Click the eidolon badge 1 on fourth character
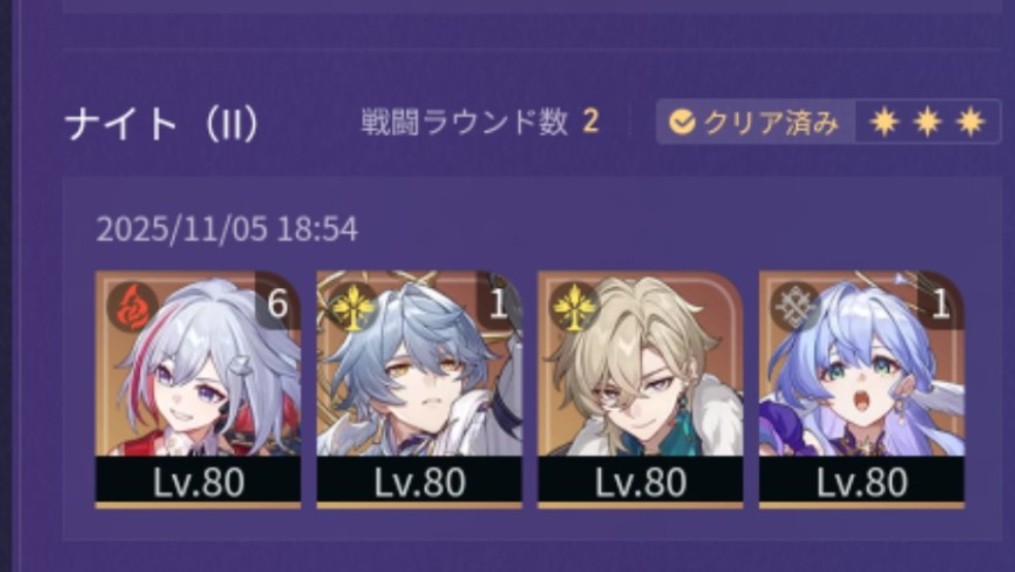Image resolution: width=1015 pixels, height=572 pixels. pos(941,303)
